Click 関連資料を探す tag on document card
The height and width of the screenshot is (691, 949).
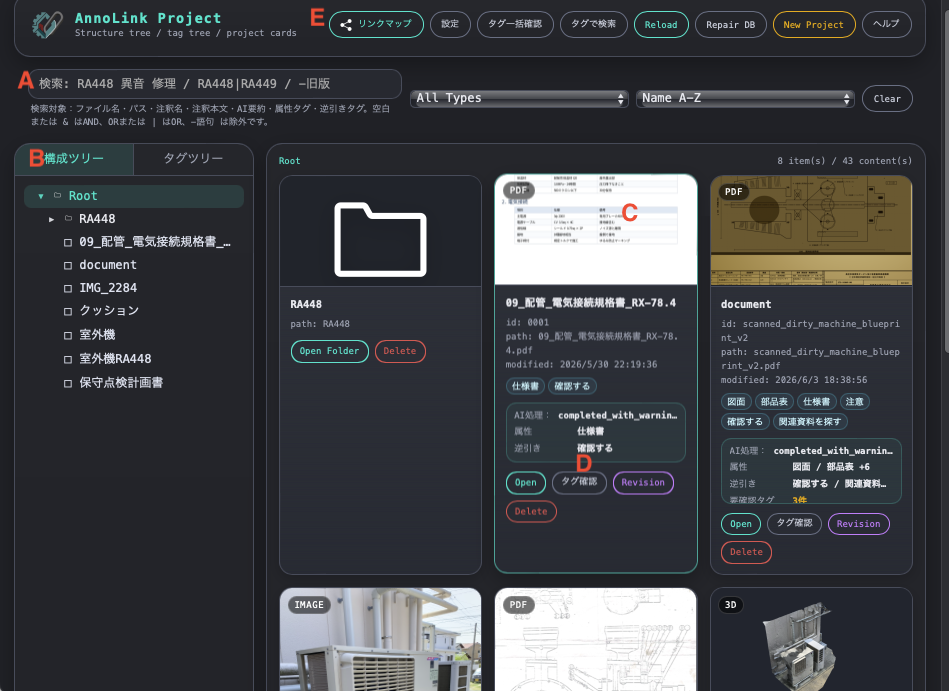810,422
